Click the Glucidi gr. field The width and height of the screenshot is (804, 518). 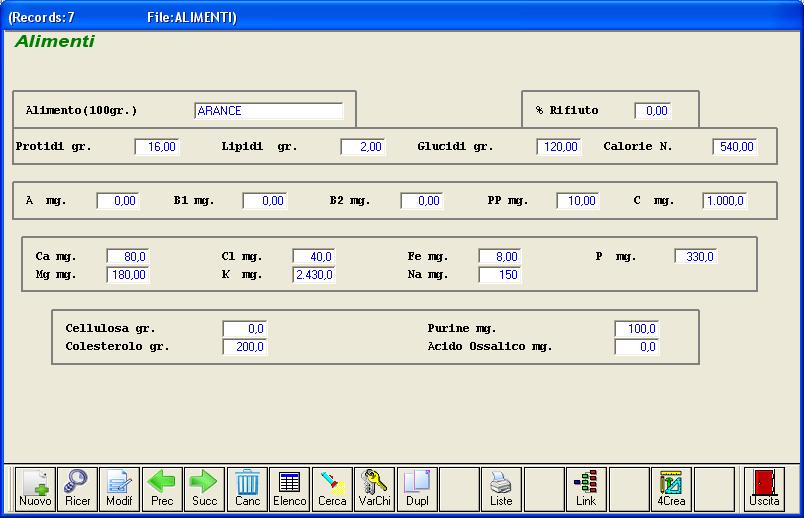pyautogui.click(x=559, y=147)
